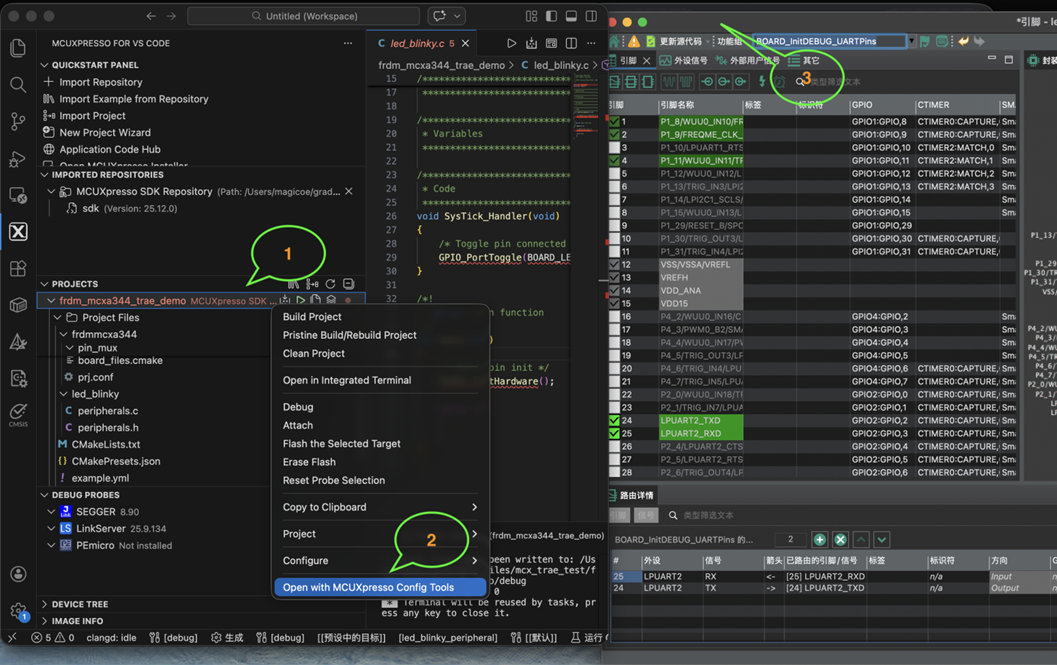
Task: Collapse all items in the PROJECTS view
Action: (x=349, y=284)
